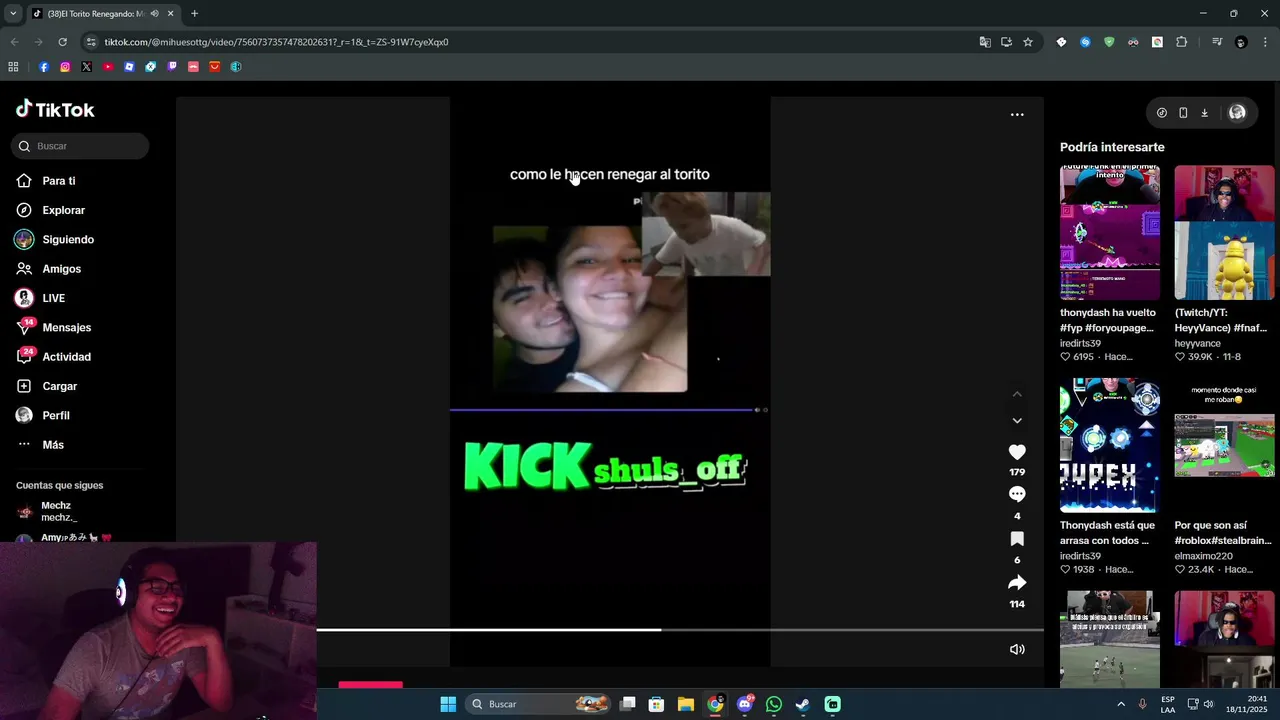Screen dimensions: 1280x720
Task: Open Perfil in the sidebar
Action: coord(56,415)
